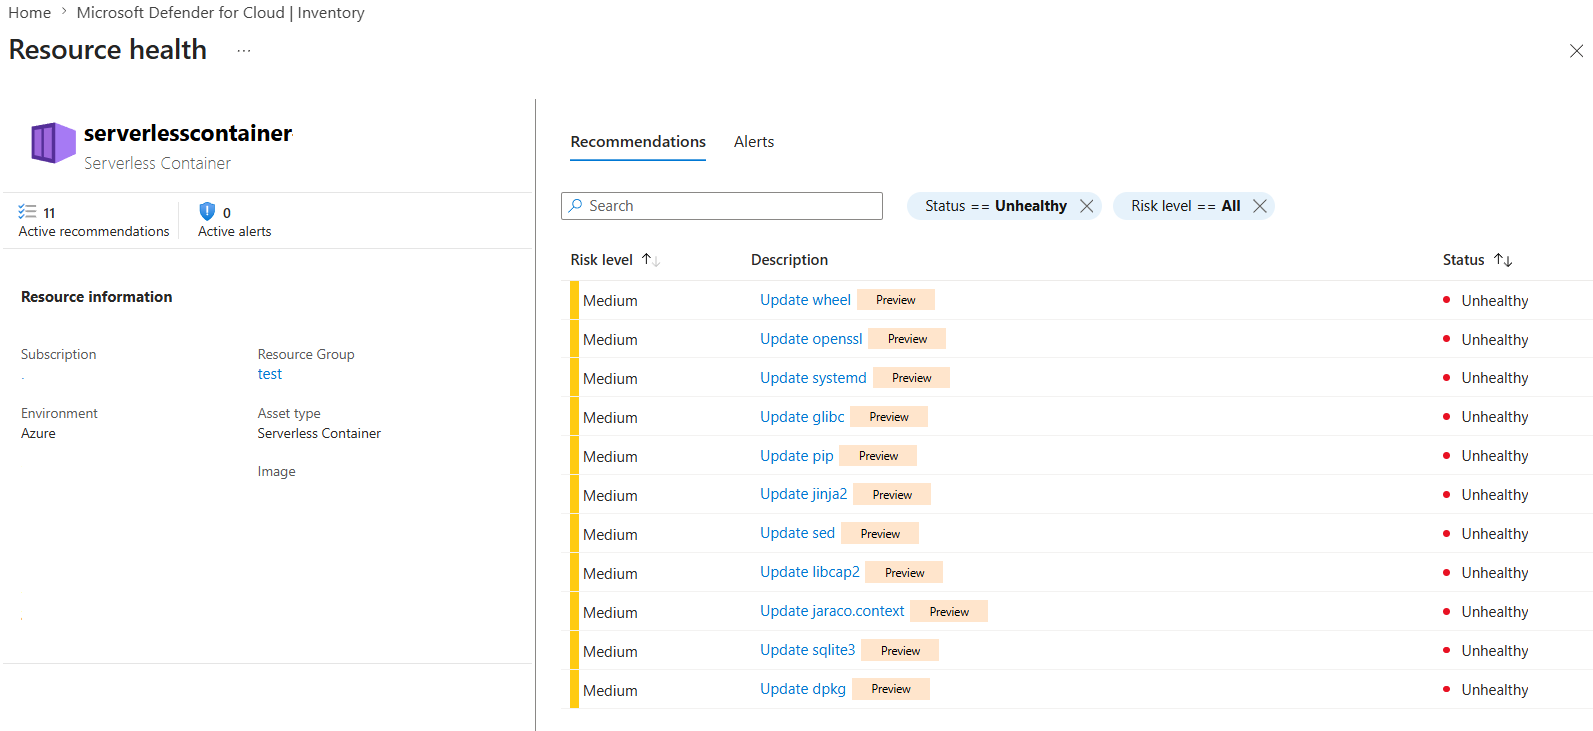Go to Microsoft Defender for Cloud Inventory breadcrumb
This screenshot has height=731, width=1593.
point(220,13)
